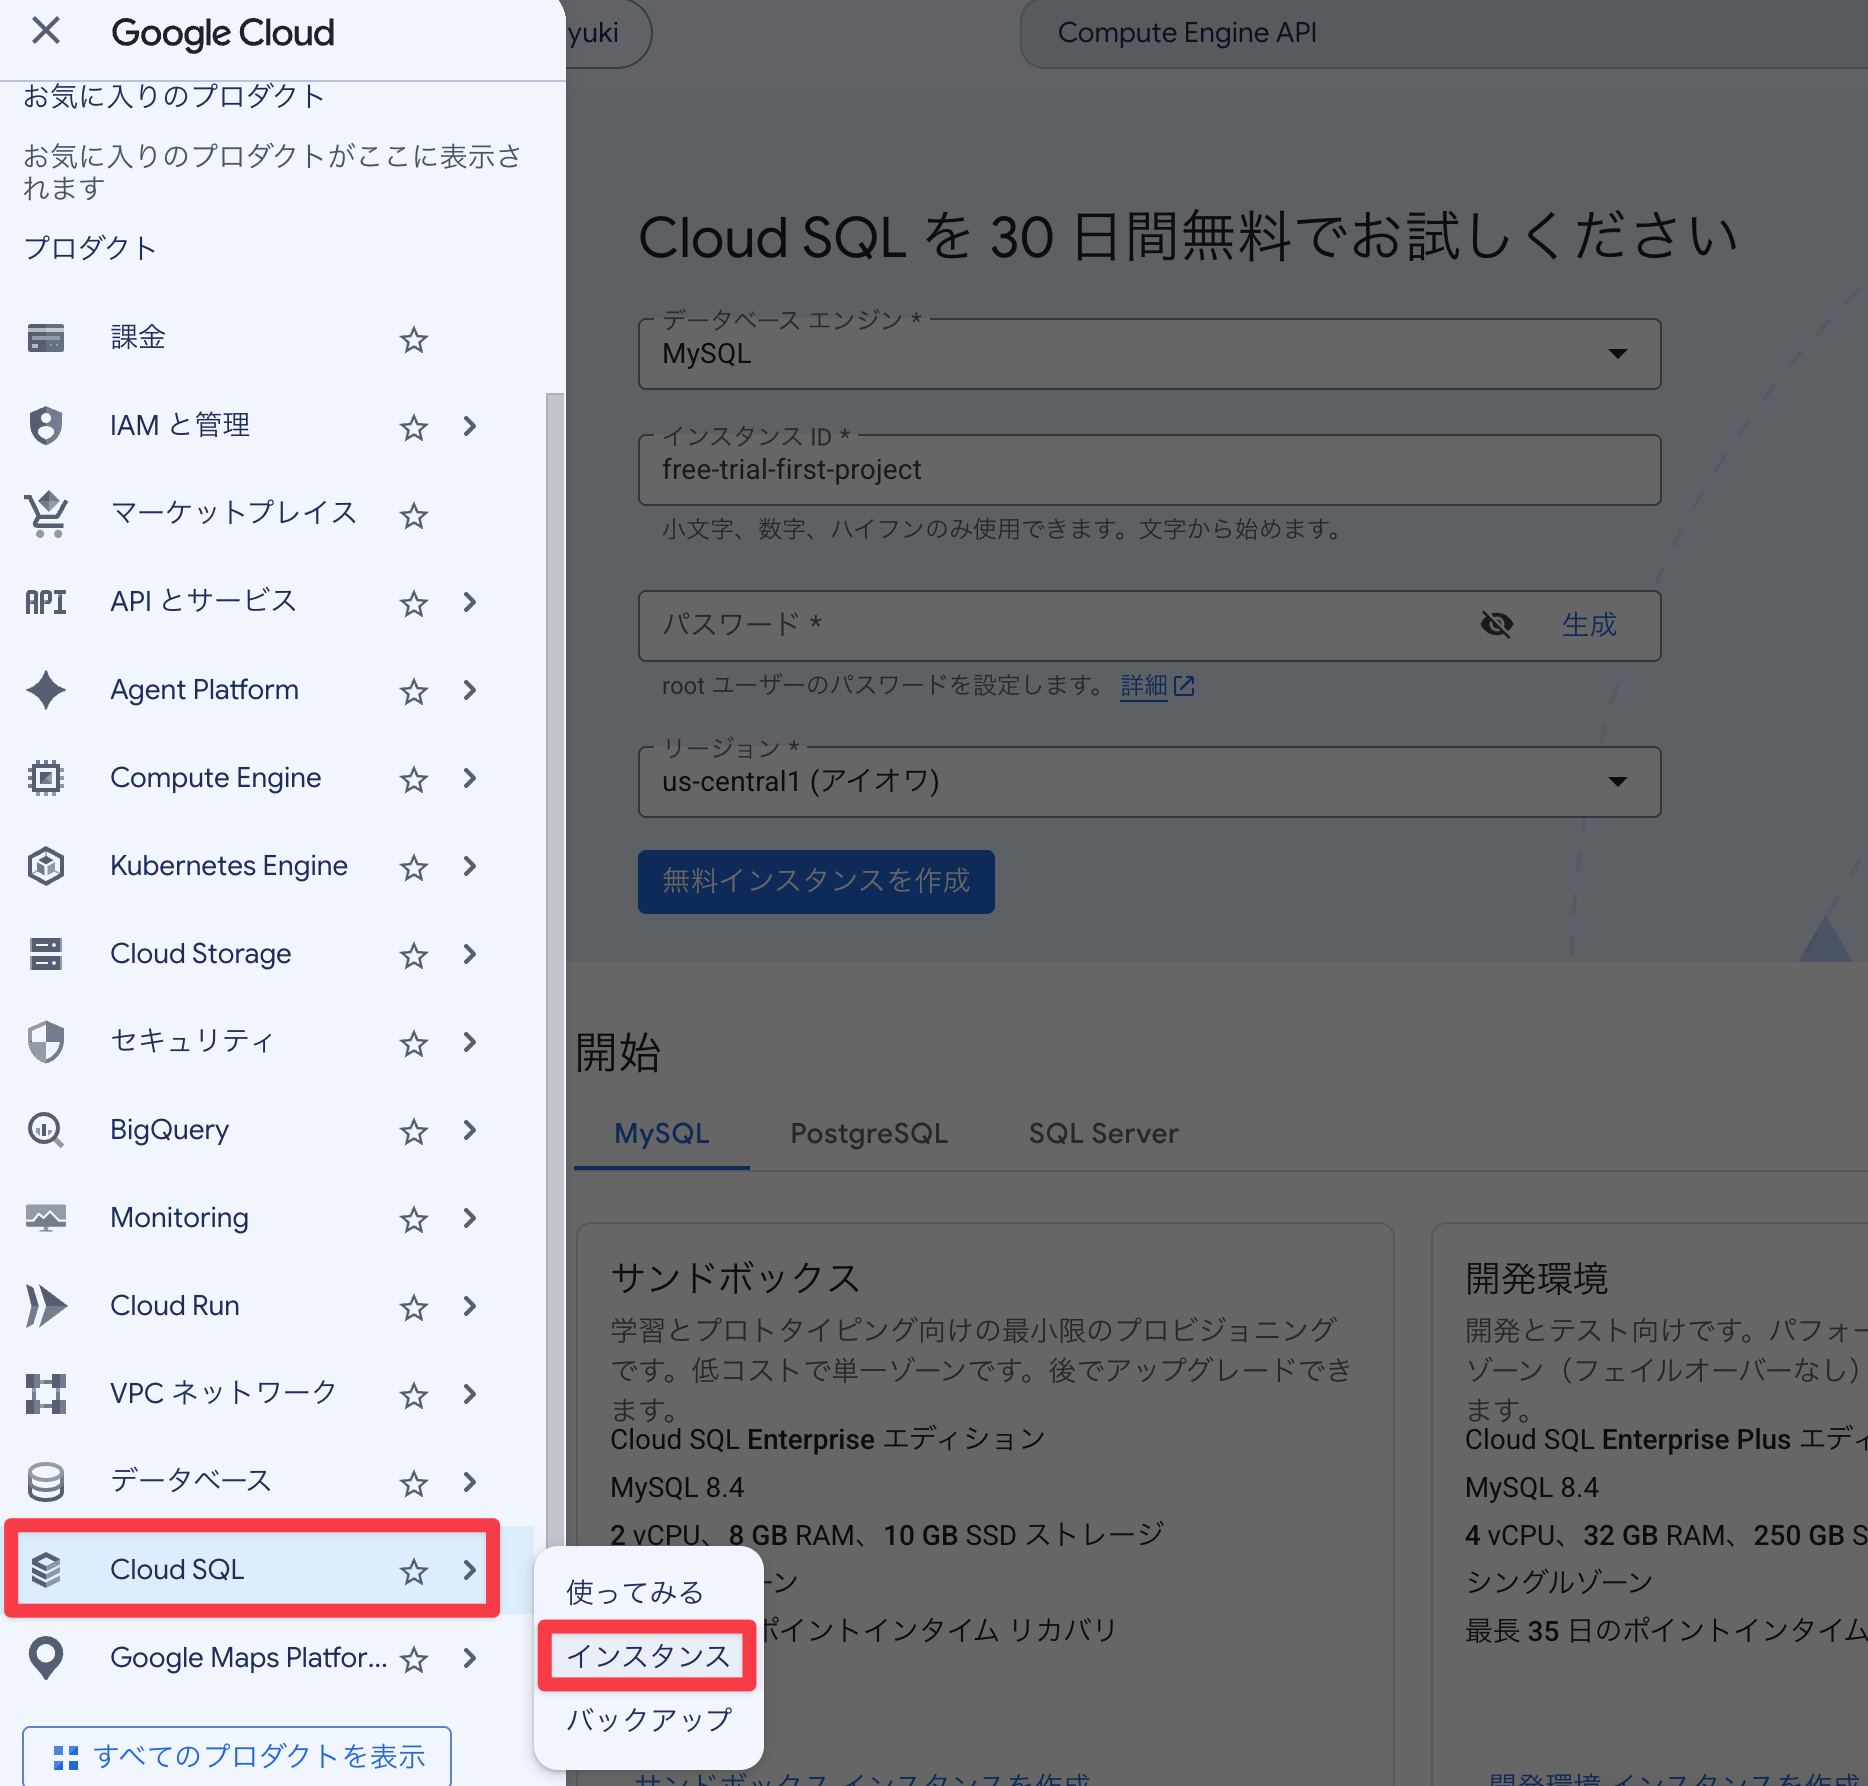The image size is (1868, 1786).
Task: Star the Compute Engine product
Action: [x=414, y=780]
